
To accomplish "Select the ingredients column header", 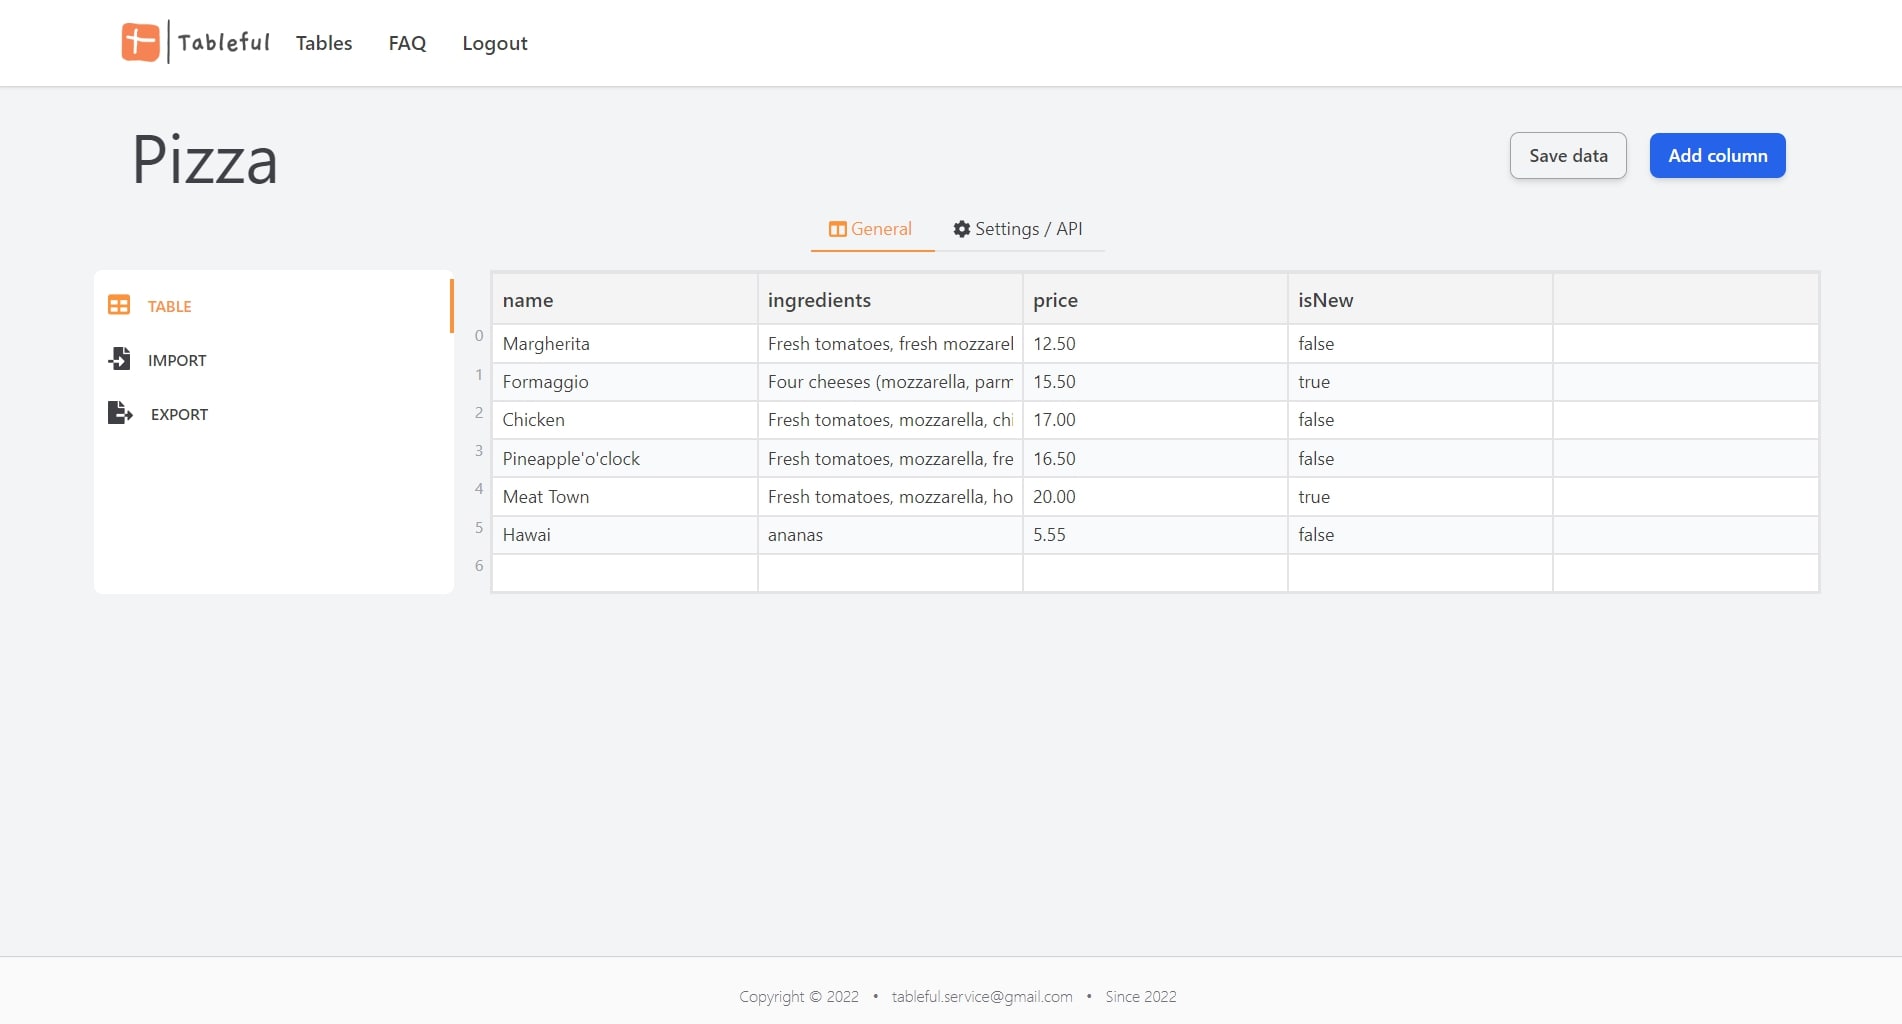I will (890, 300).
